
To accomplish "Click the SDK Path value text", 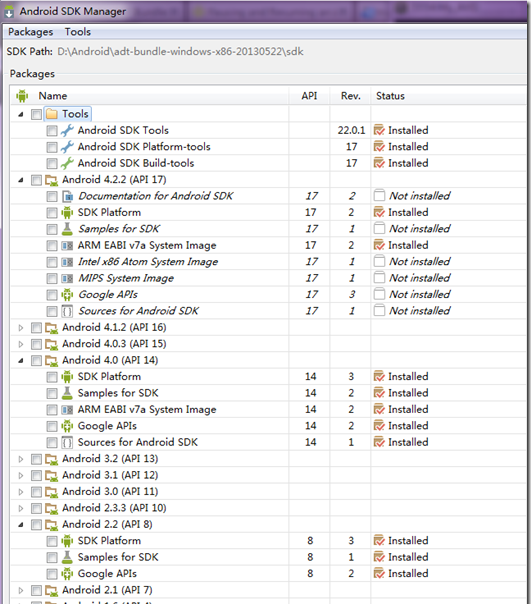I will (x=180, y=52).
